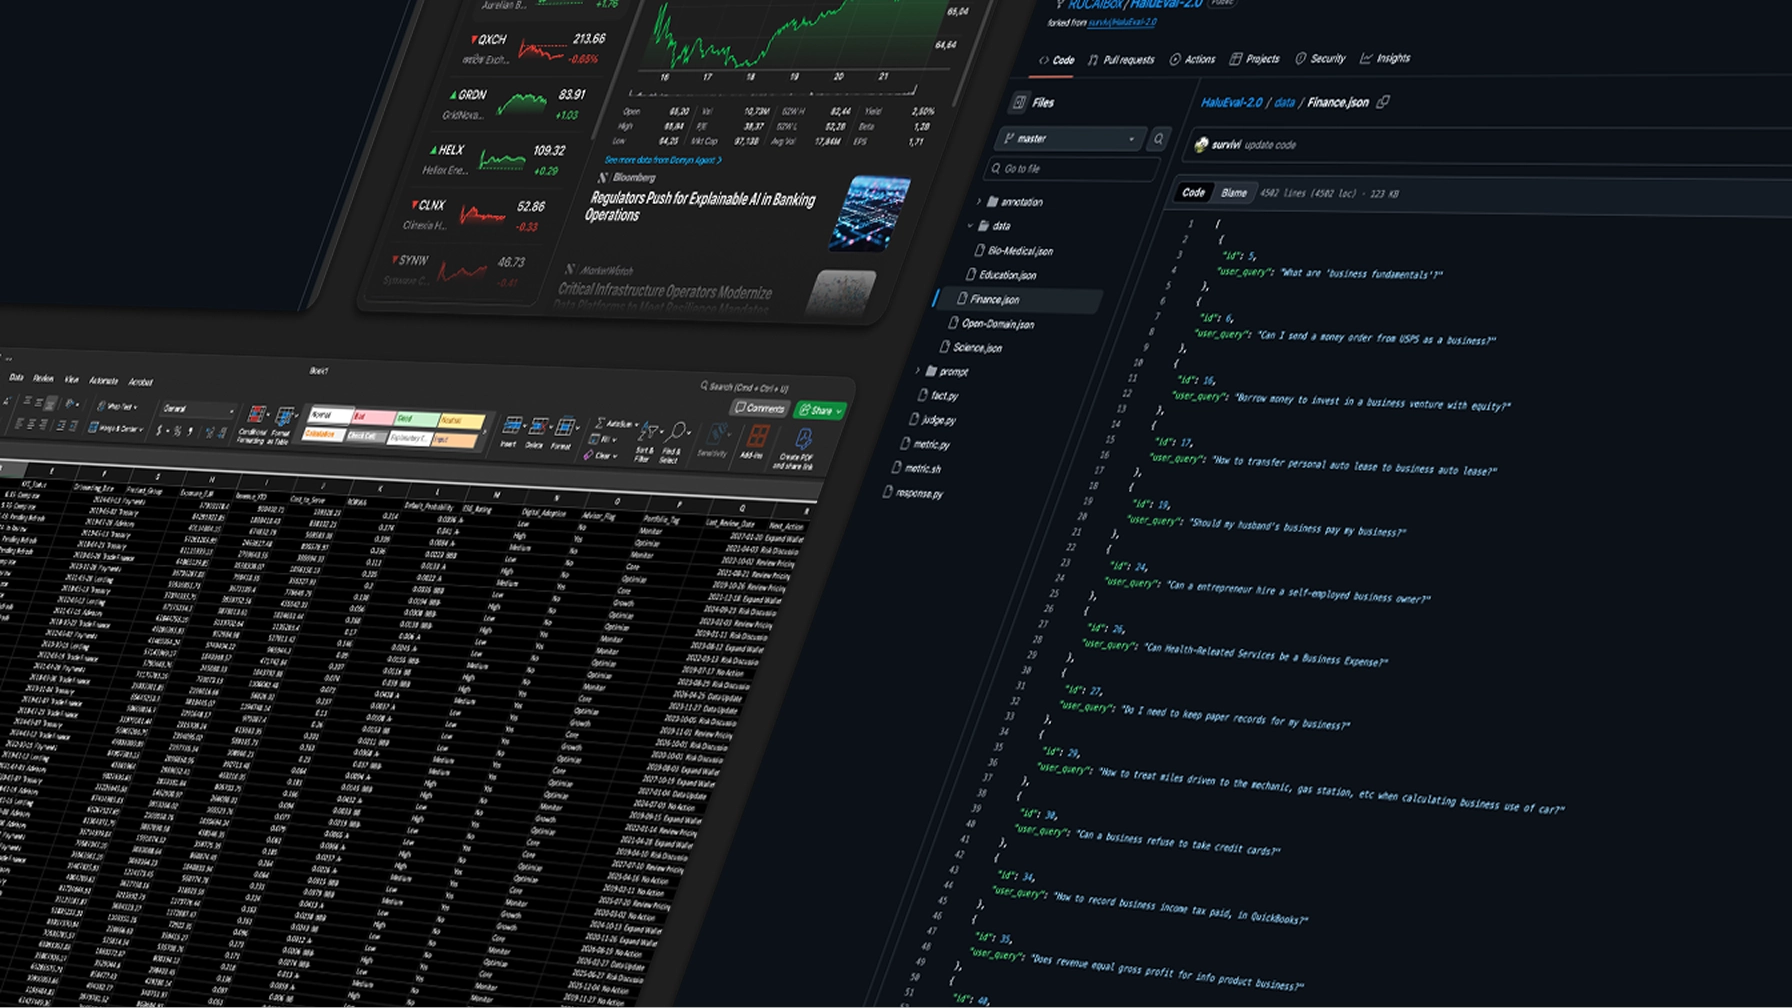Image resolution: width=1792 pixels, height=1008 pixels.
Task: Open the Fill dropdown in Excel ribbon
Action: click(601, 440)
